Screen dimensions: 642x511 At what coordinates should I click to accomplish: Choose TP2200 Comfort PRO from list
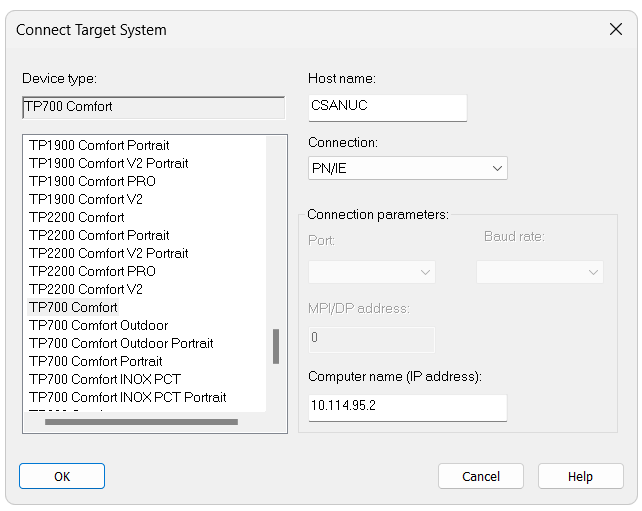coord(93,271)
